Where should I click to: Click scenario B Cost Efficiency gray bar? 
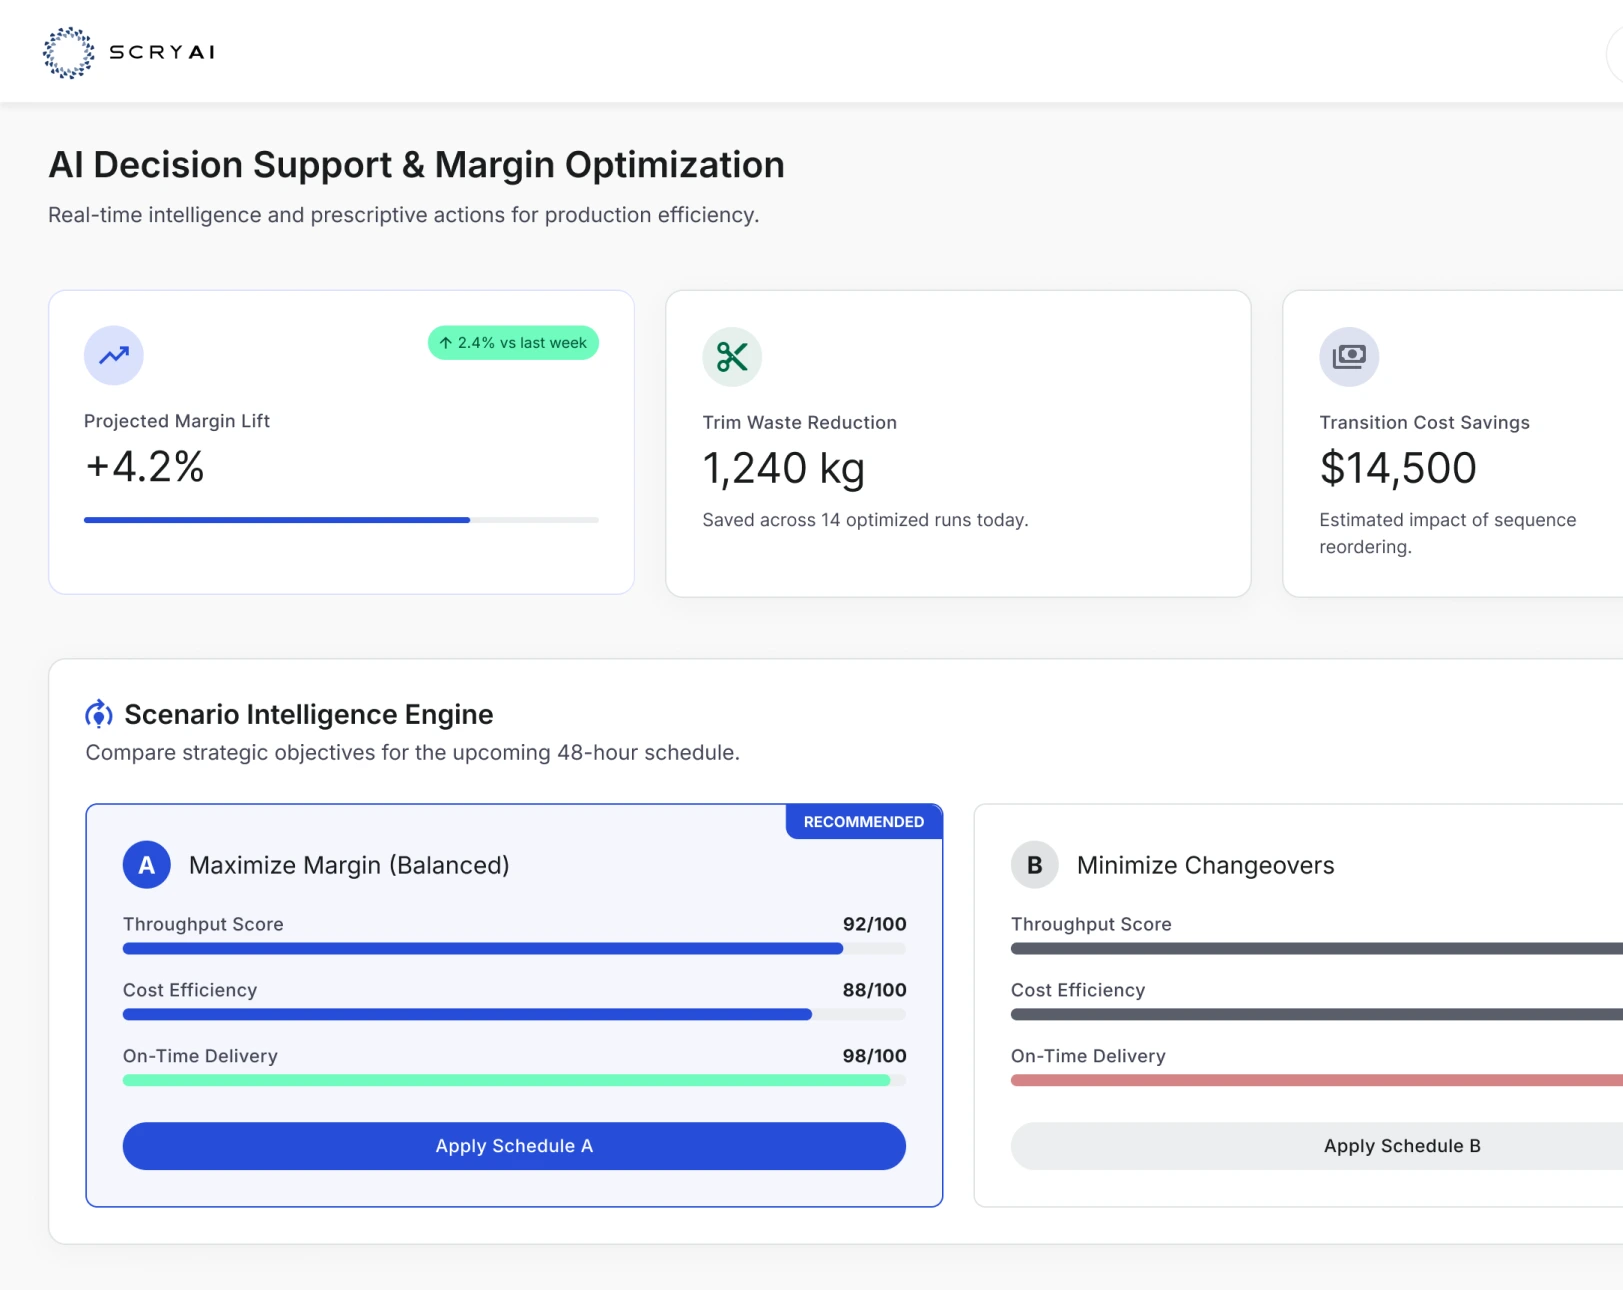[1317, 1015]
